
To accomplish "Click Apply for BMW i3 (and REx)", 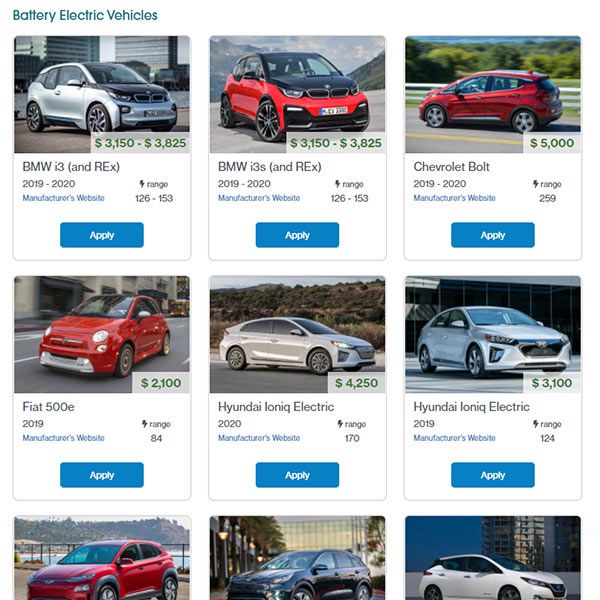I will tap(102, 235).
